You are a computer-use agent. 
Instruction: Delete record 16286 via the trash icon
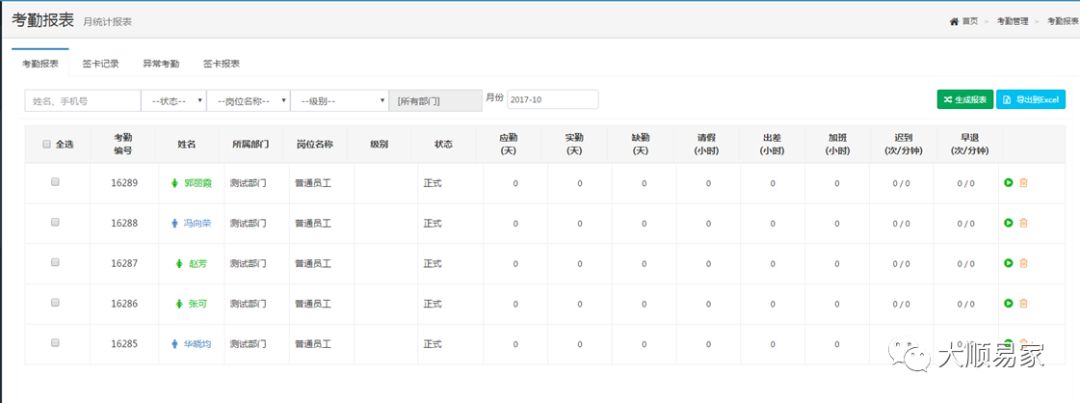[1023, 303]
